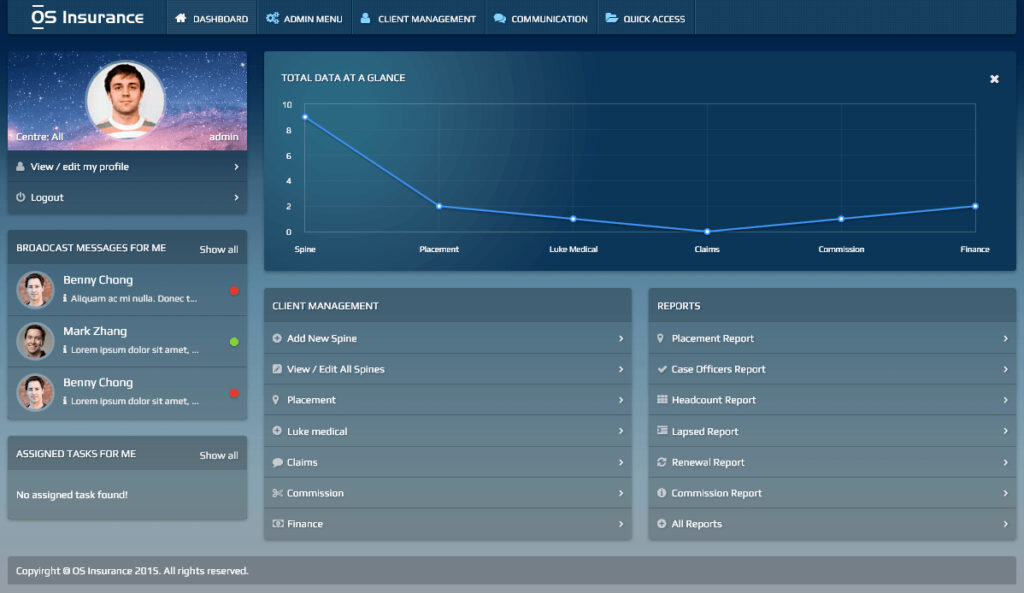Click the home icon beside Dashboard
The height and width of the screenshot is (593, 1024).
click(181, 18)
